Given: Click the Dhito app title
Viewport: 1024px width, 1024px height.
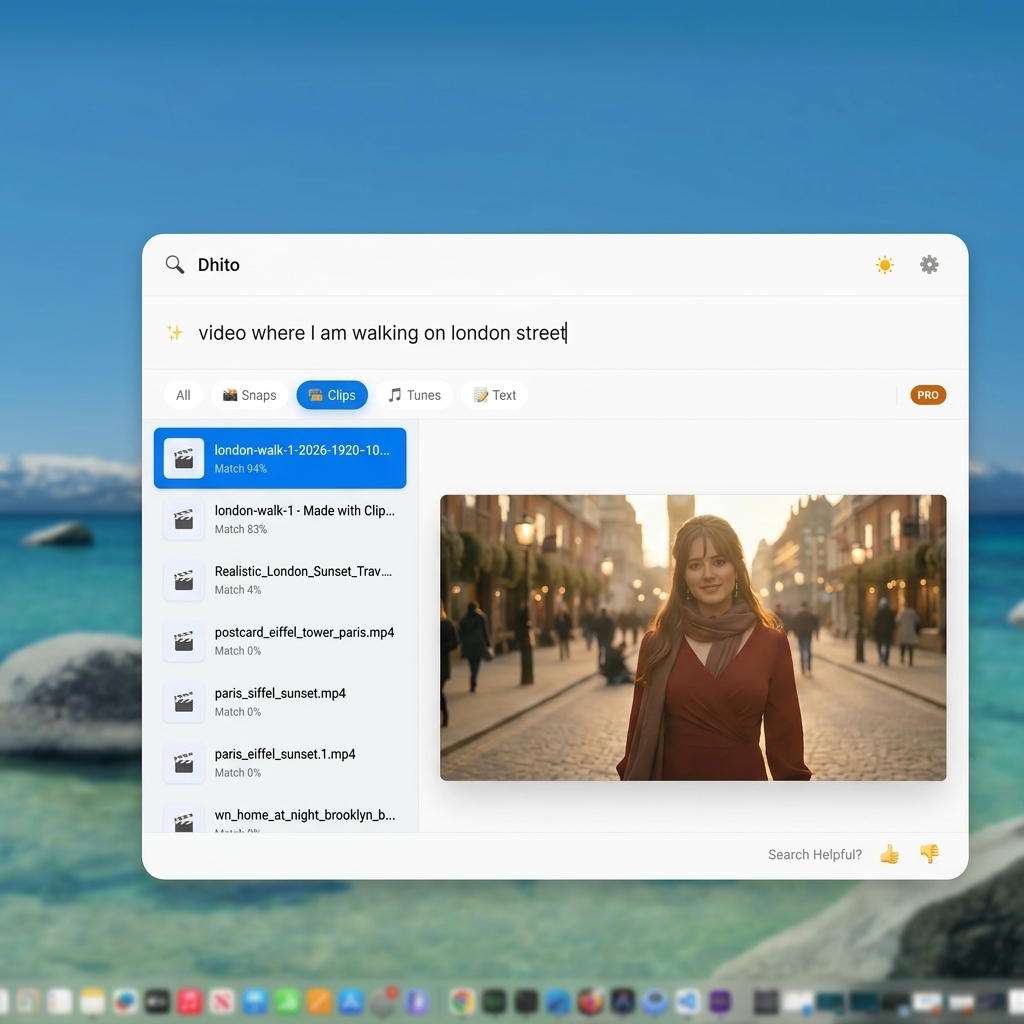Looking at the screenshot, I should (x=218, y=264).
